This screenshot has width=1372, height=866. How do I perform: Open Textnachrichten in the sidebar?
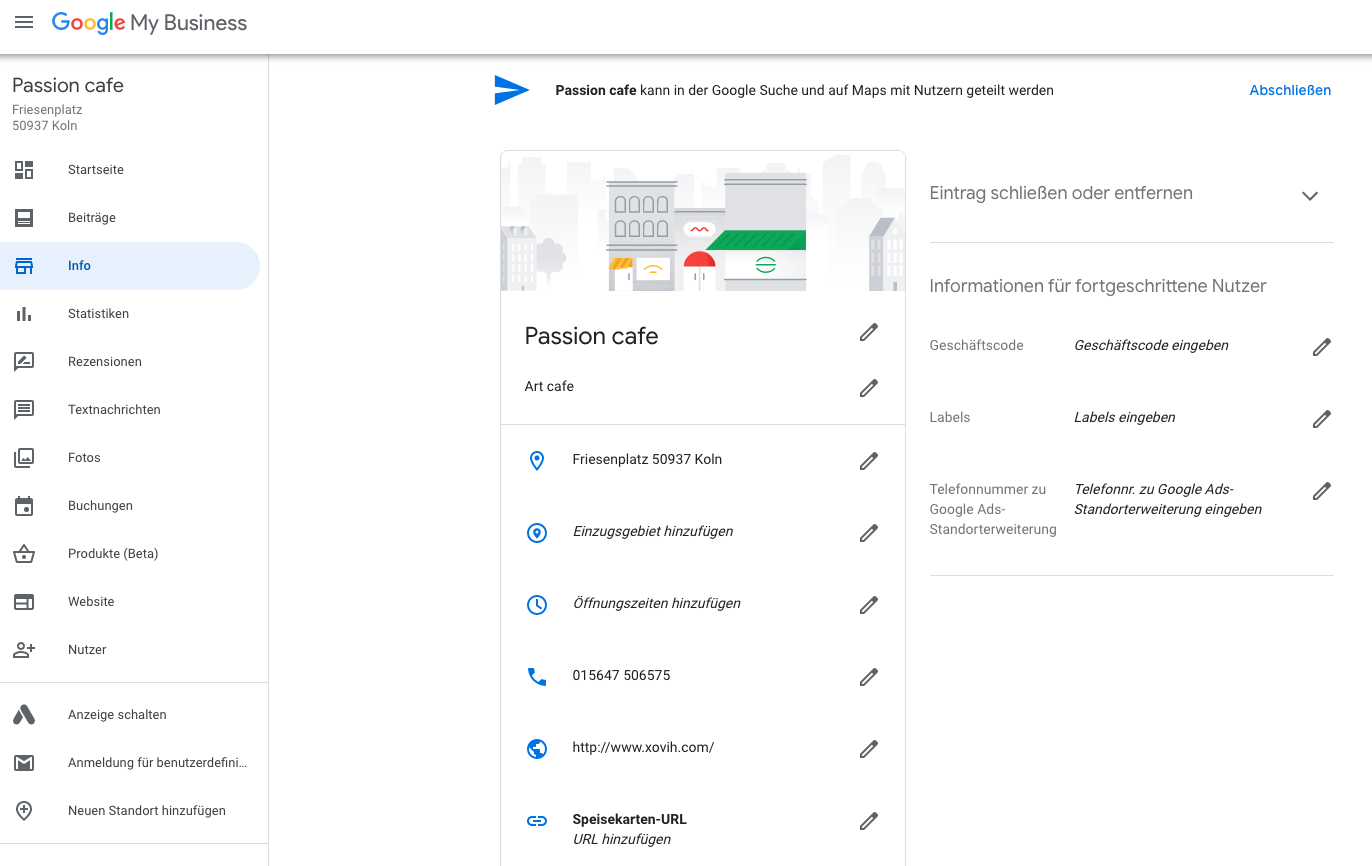[x=130, y=410]
